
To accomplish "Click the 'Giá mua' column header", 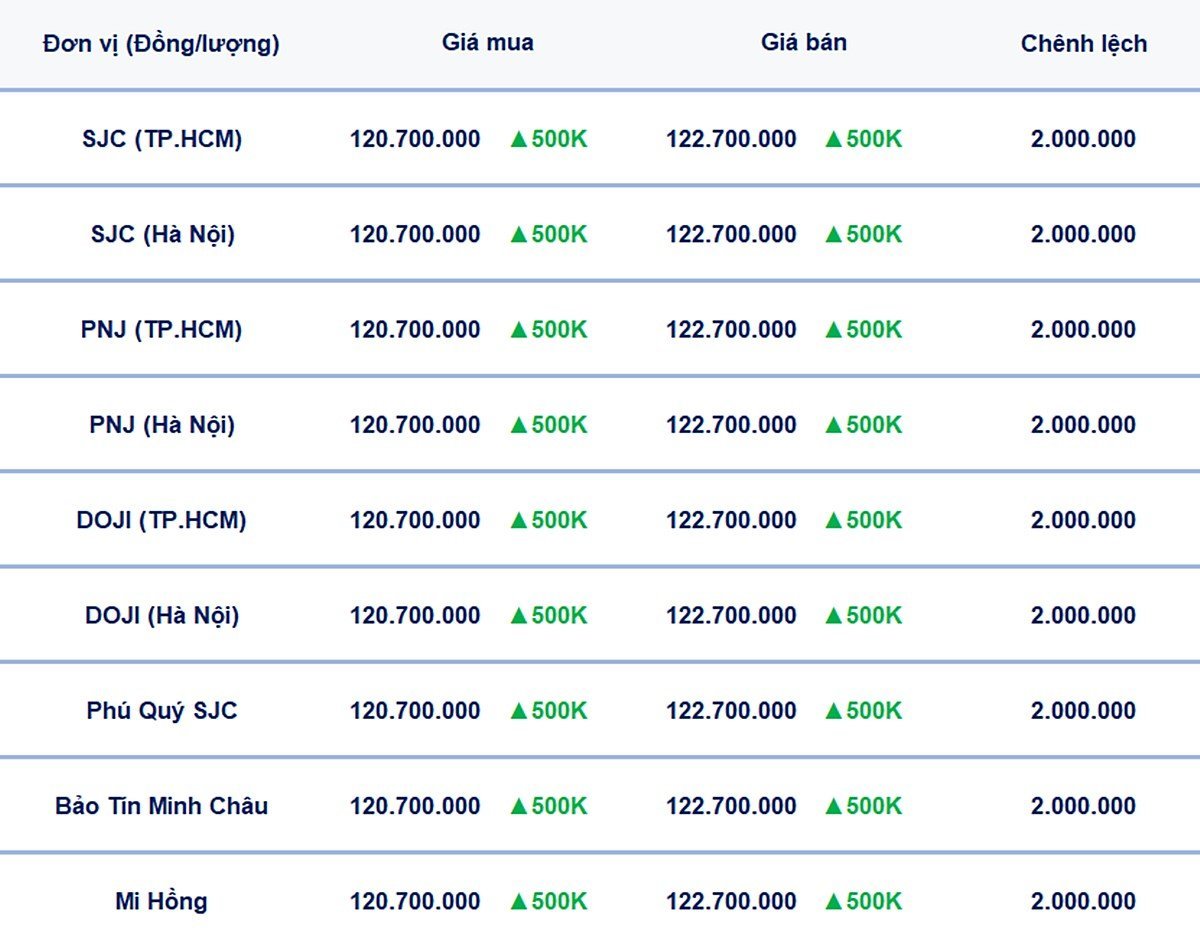I will [x=488, y=43].
